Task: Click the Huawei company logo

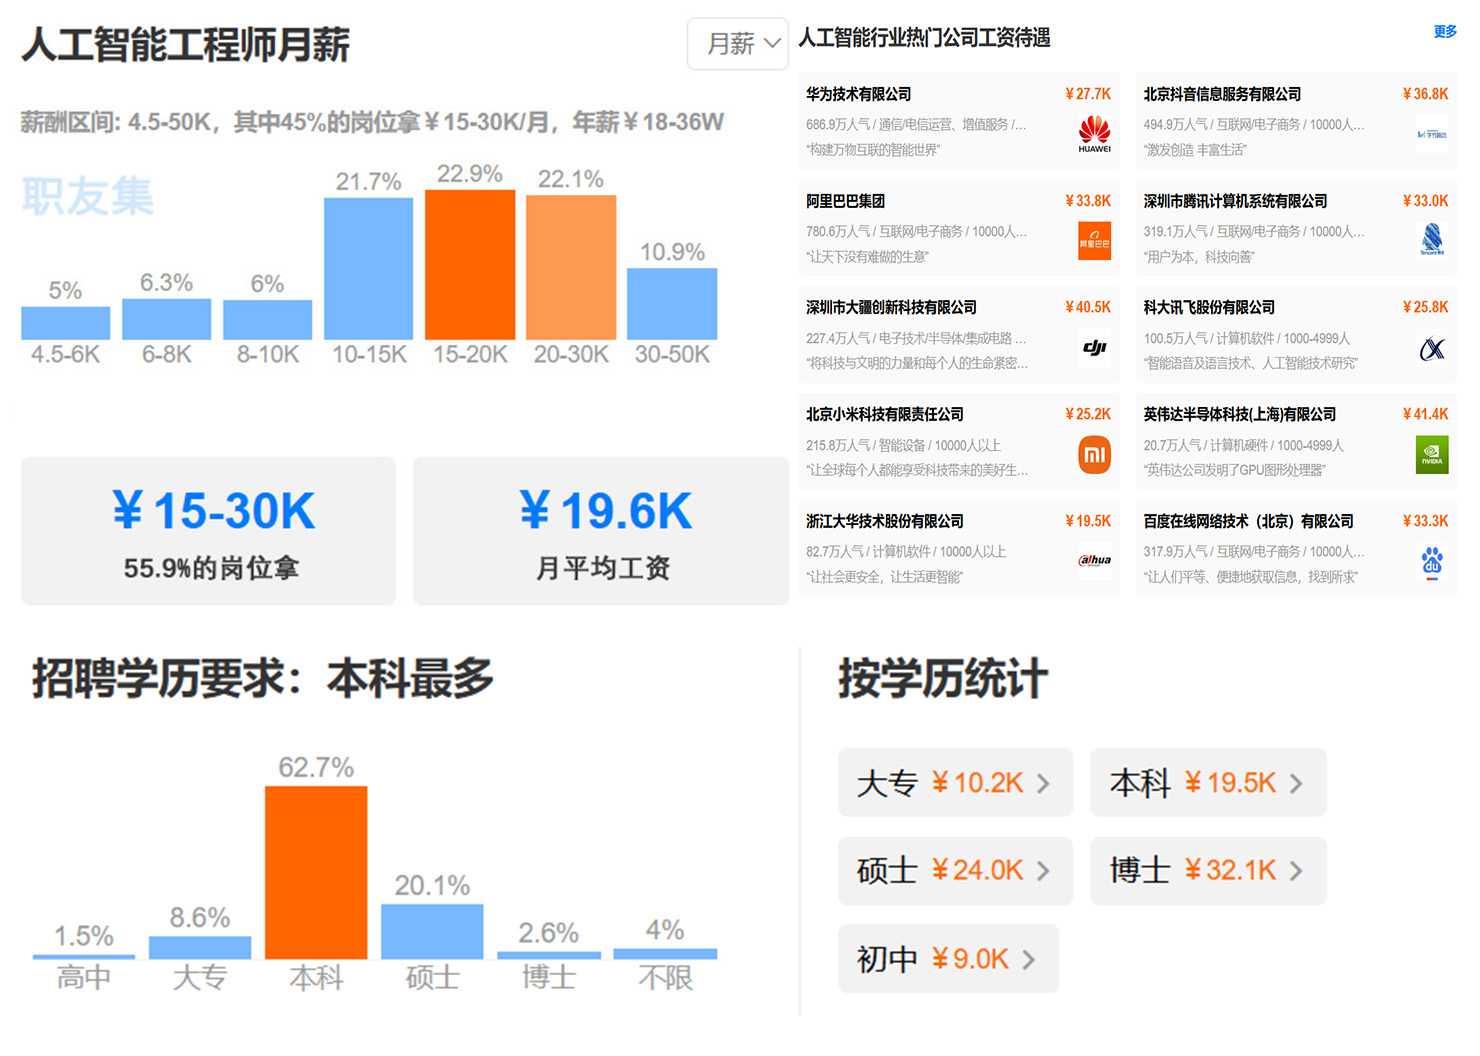Action: (1094, 134)
